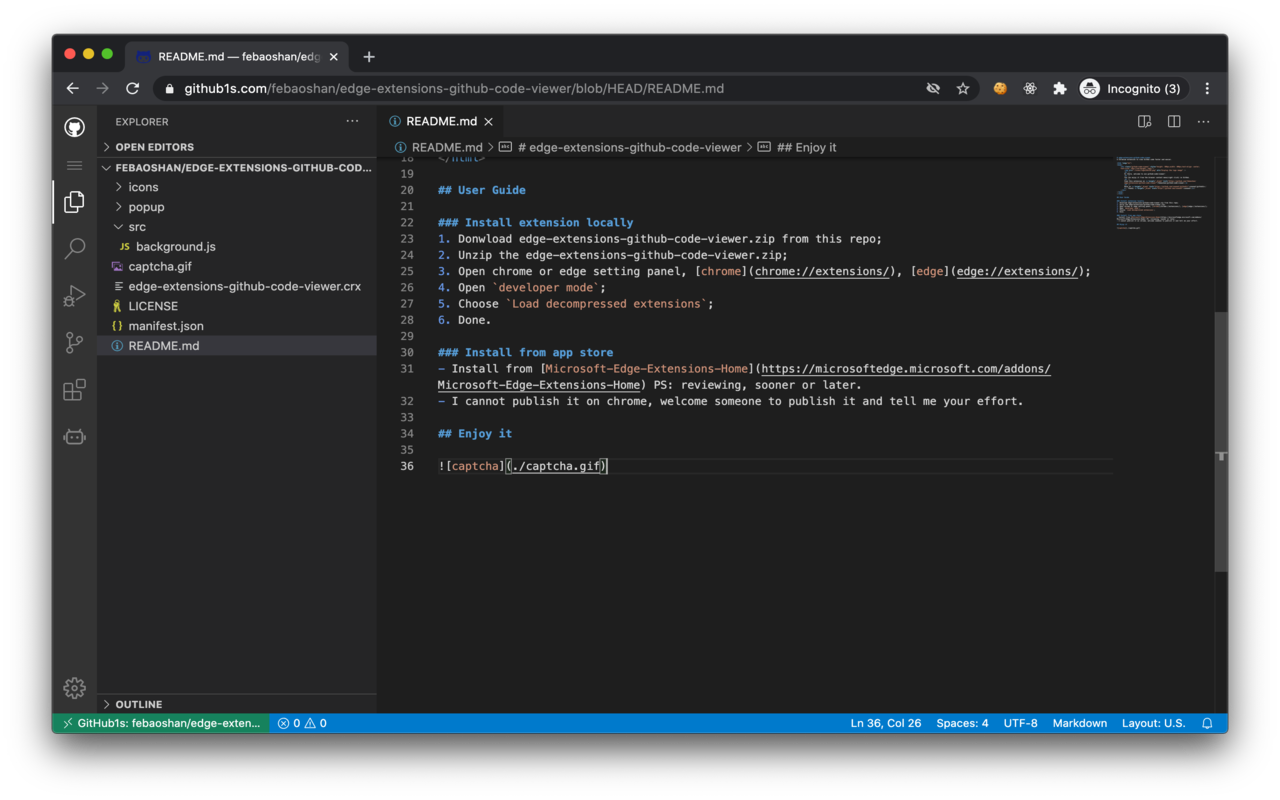The height and width of the screenshot is (800, 1280).
Task: Open the Search view icon
Action: point(75,249)
